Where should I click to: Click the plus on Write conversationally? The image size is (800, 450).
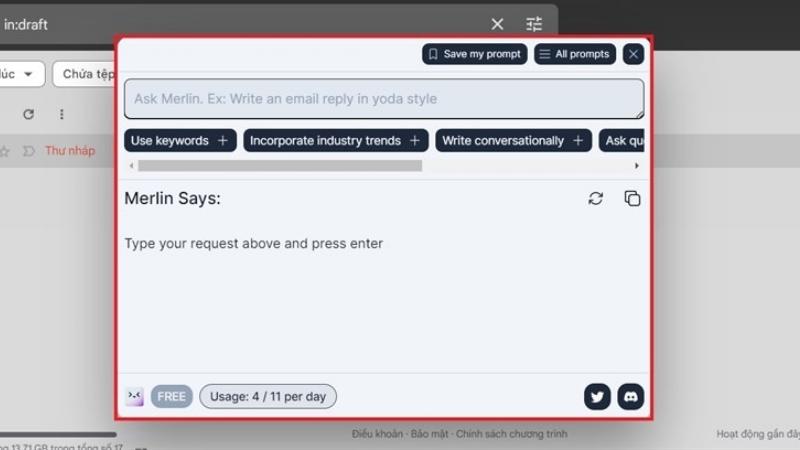(578, 140)
